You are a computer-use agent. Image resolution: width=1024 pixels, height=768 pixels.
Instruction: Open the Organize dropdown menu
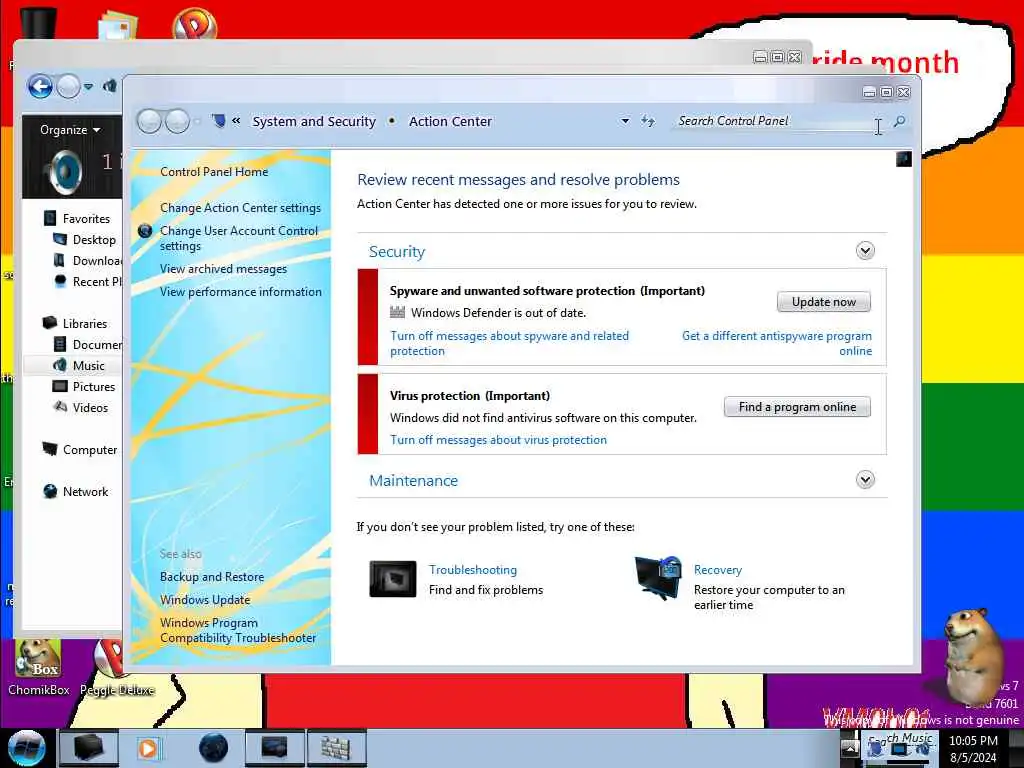pos(70,129)
